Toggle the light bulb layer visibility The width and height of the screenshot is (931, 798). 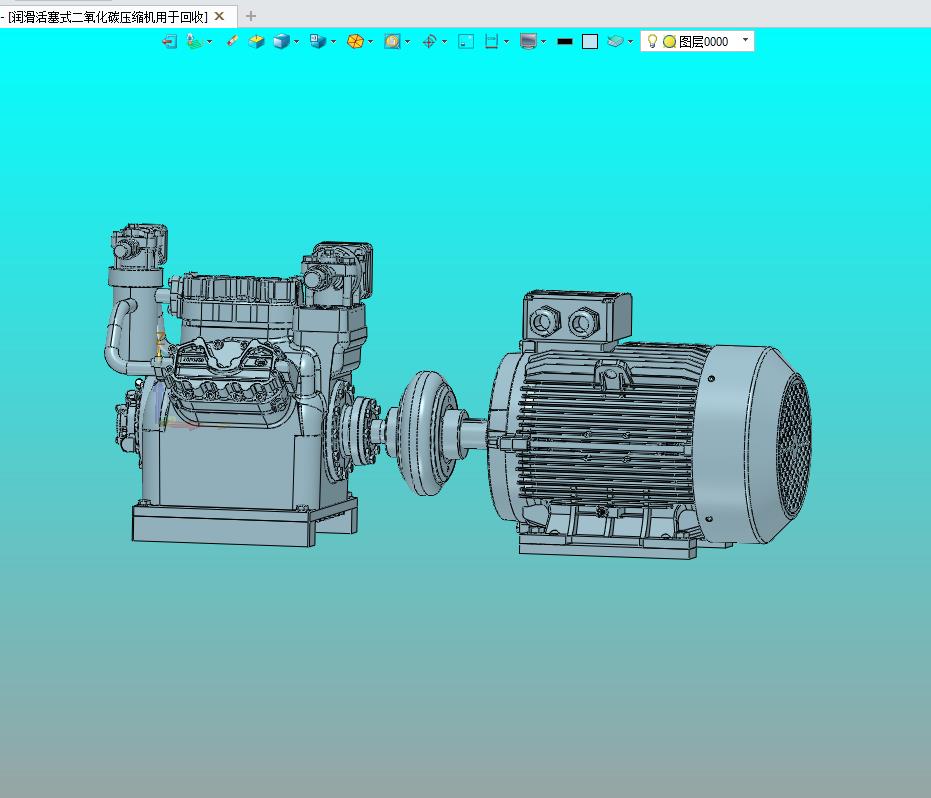click(652, 41)
